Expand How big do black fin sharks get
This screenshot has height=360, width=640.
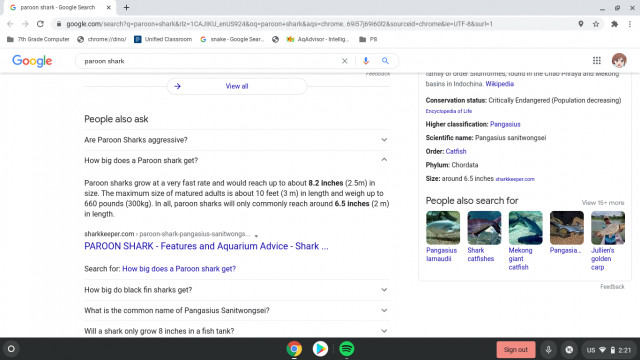point(237,290)
